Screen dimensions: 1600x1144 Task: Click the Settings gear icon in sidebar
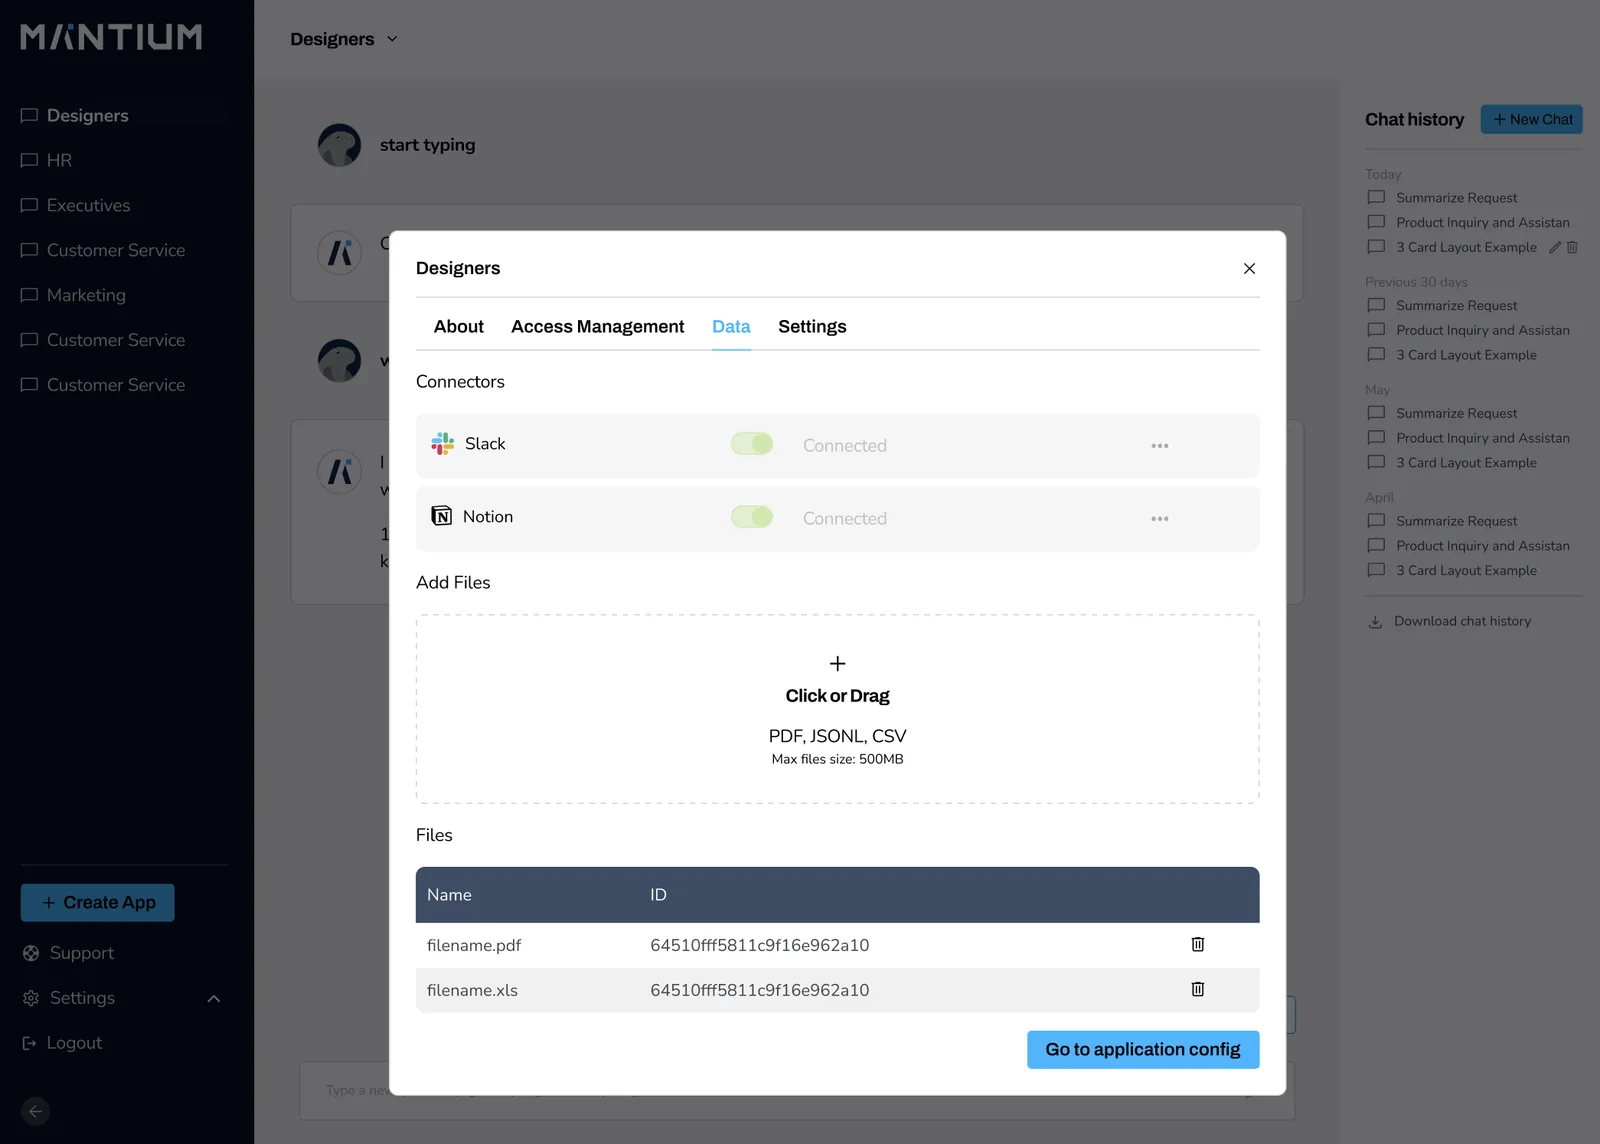(31, 998)
